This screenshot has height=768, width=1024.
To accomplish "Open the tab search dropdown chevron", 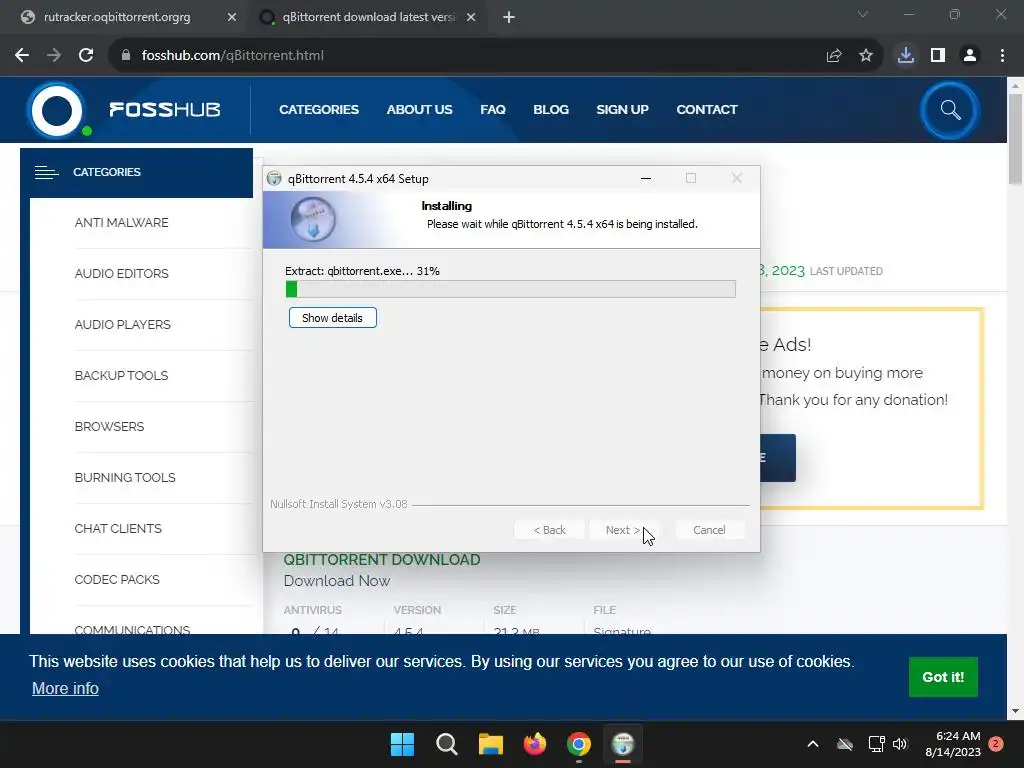I will 863,14.
